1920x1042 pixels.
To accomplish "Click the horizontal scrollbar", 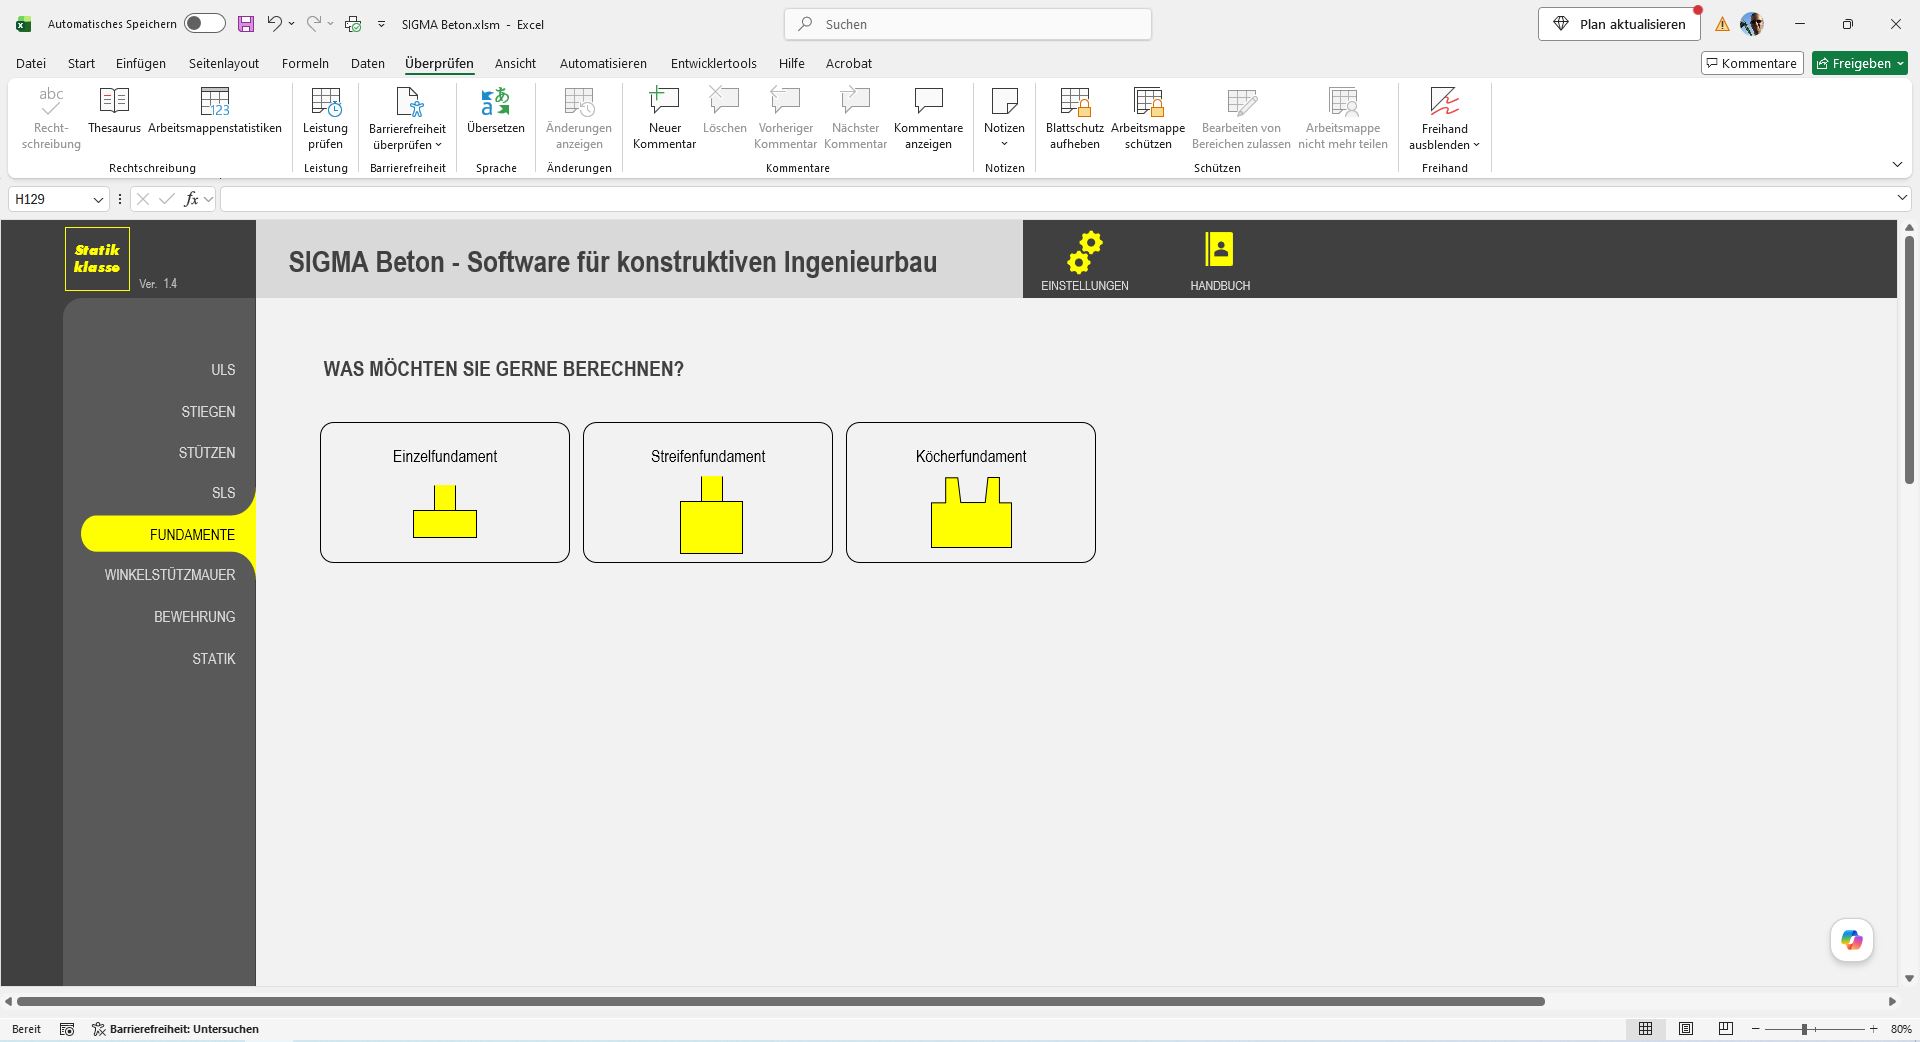I will tap(781, 1001).
